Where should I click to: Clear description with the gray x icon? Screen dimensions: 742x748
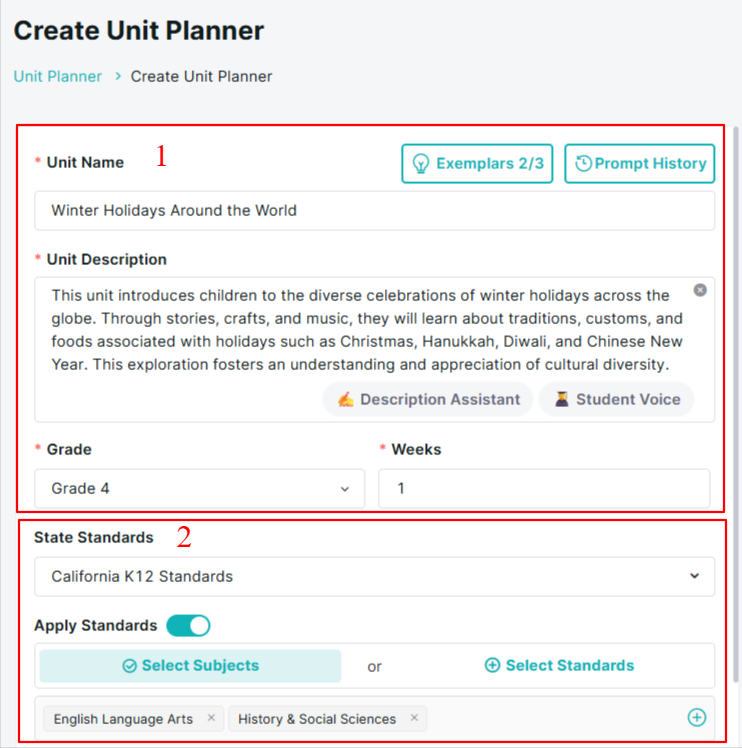click(x=700, y=290)
